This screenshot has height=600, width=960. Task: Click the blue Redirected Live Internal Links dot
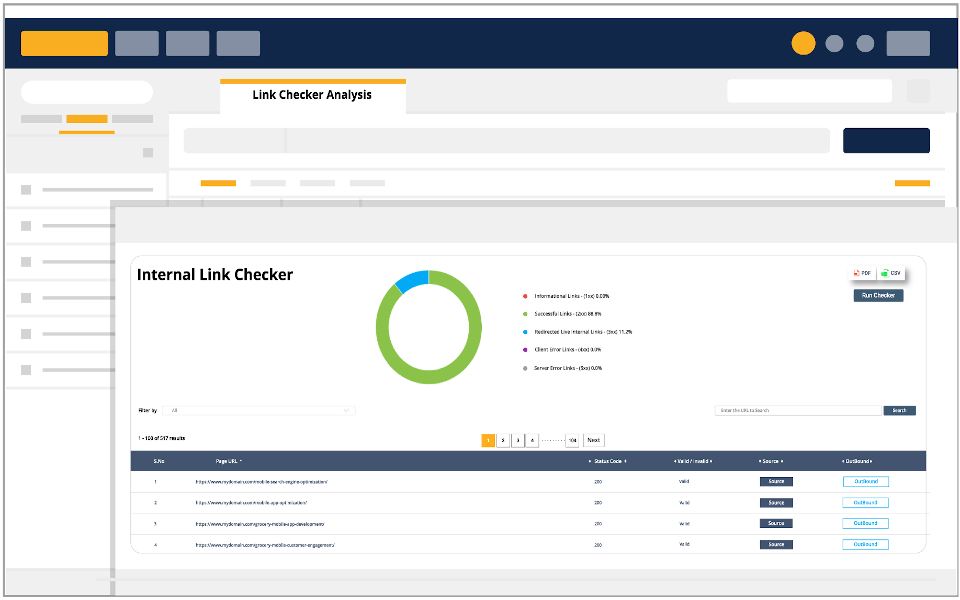tap(525, 332)
